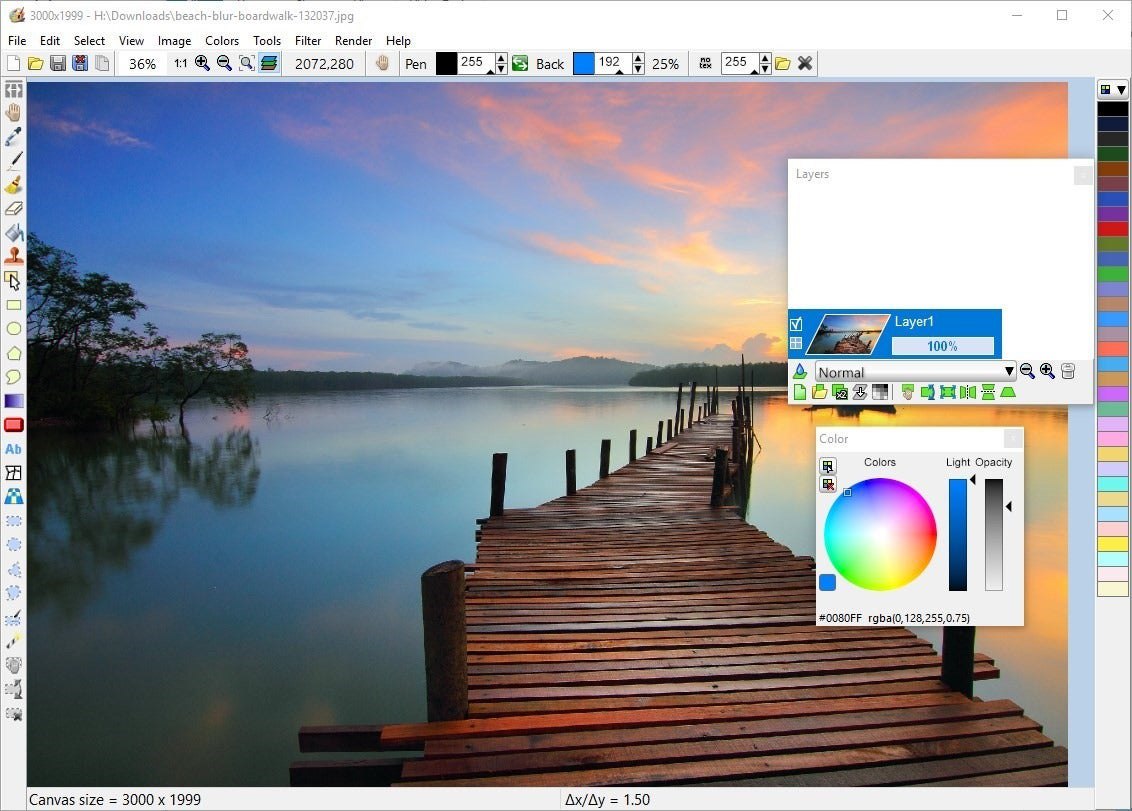The width and height of the screenshot is (1132, 811).
Task: Zoom in using the top toolbar magnifier plus
Action: click(202, 64)
